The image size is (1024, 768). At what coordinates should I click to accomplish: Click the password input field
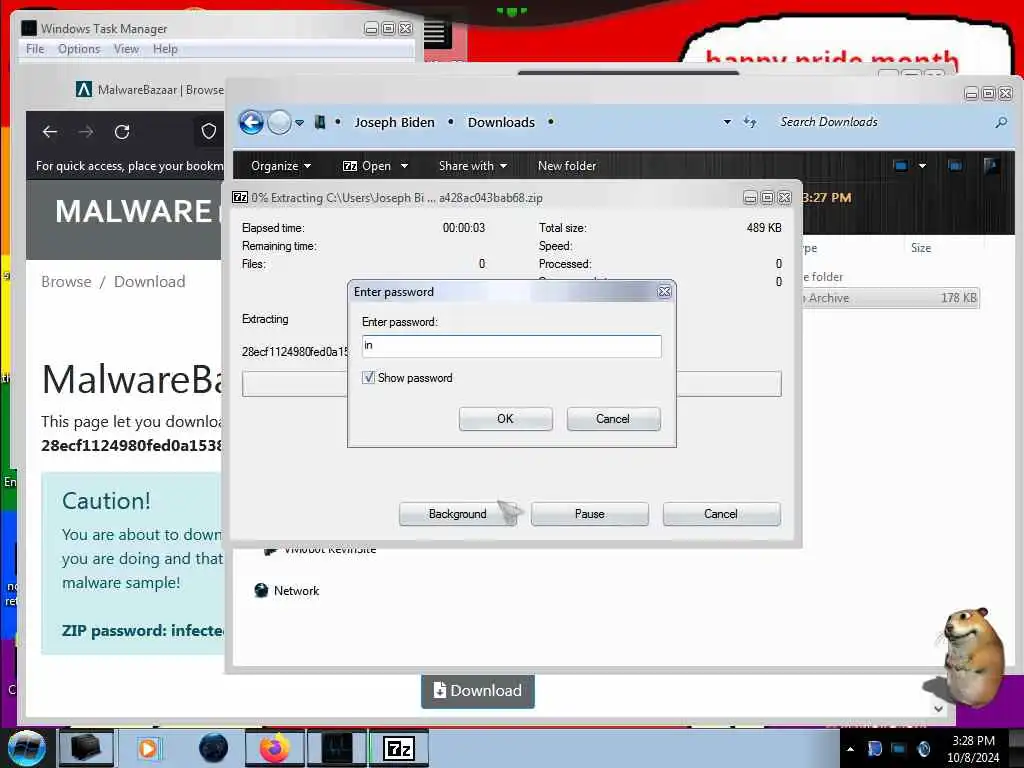point(511,345)
